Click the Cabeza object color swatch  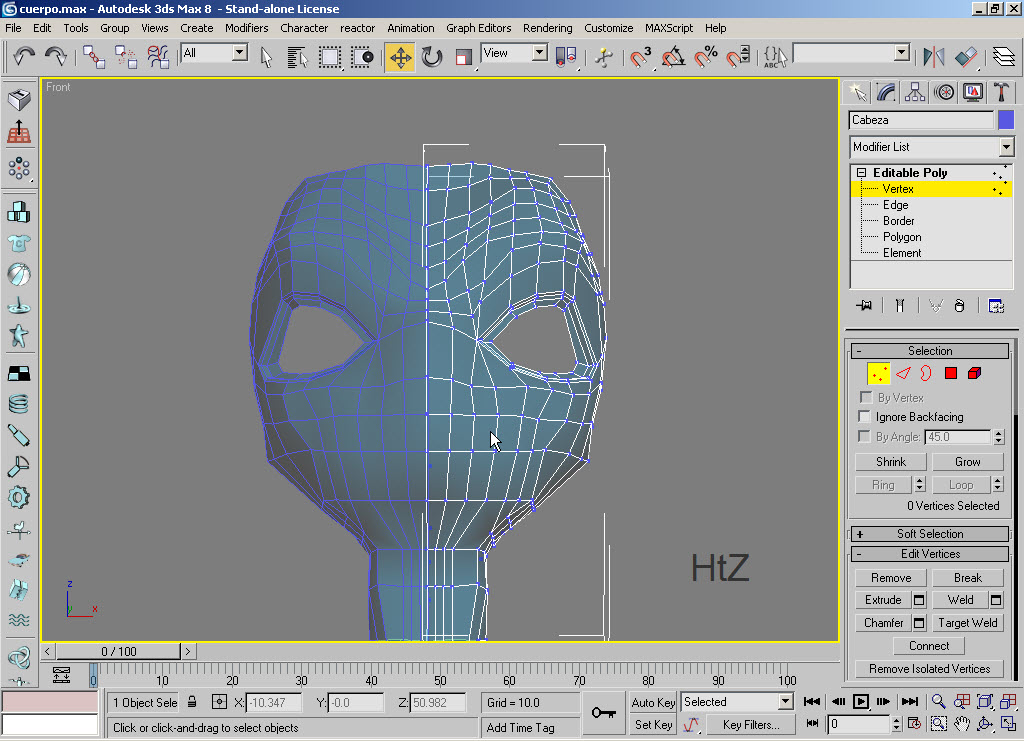click(1006, 120)
